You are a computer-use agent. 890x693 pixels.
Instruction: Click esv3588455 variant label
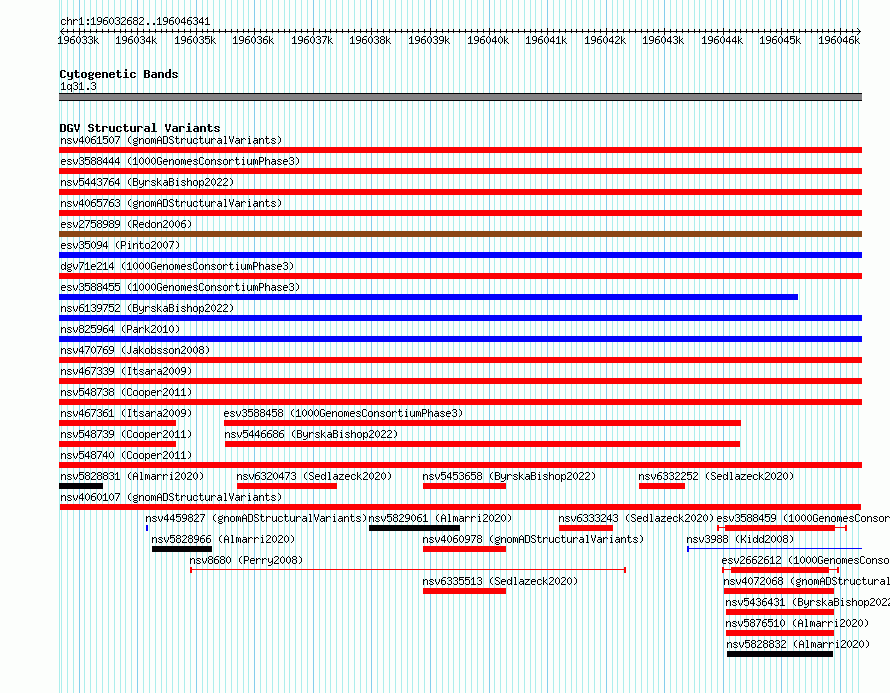click(x=180, y=287)
